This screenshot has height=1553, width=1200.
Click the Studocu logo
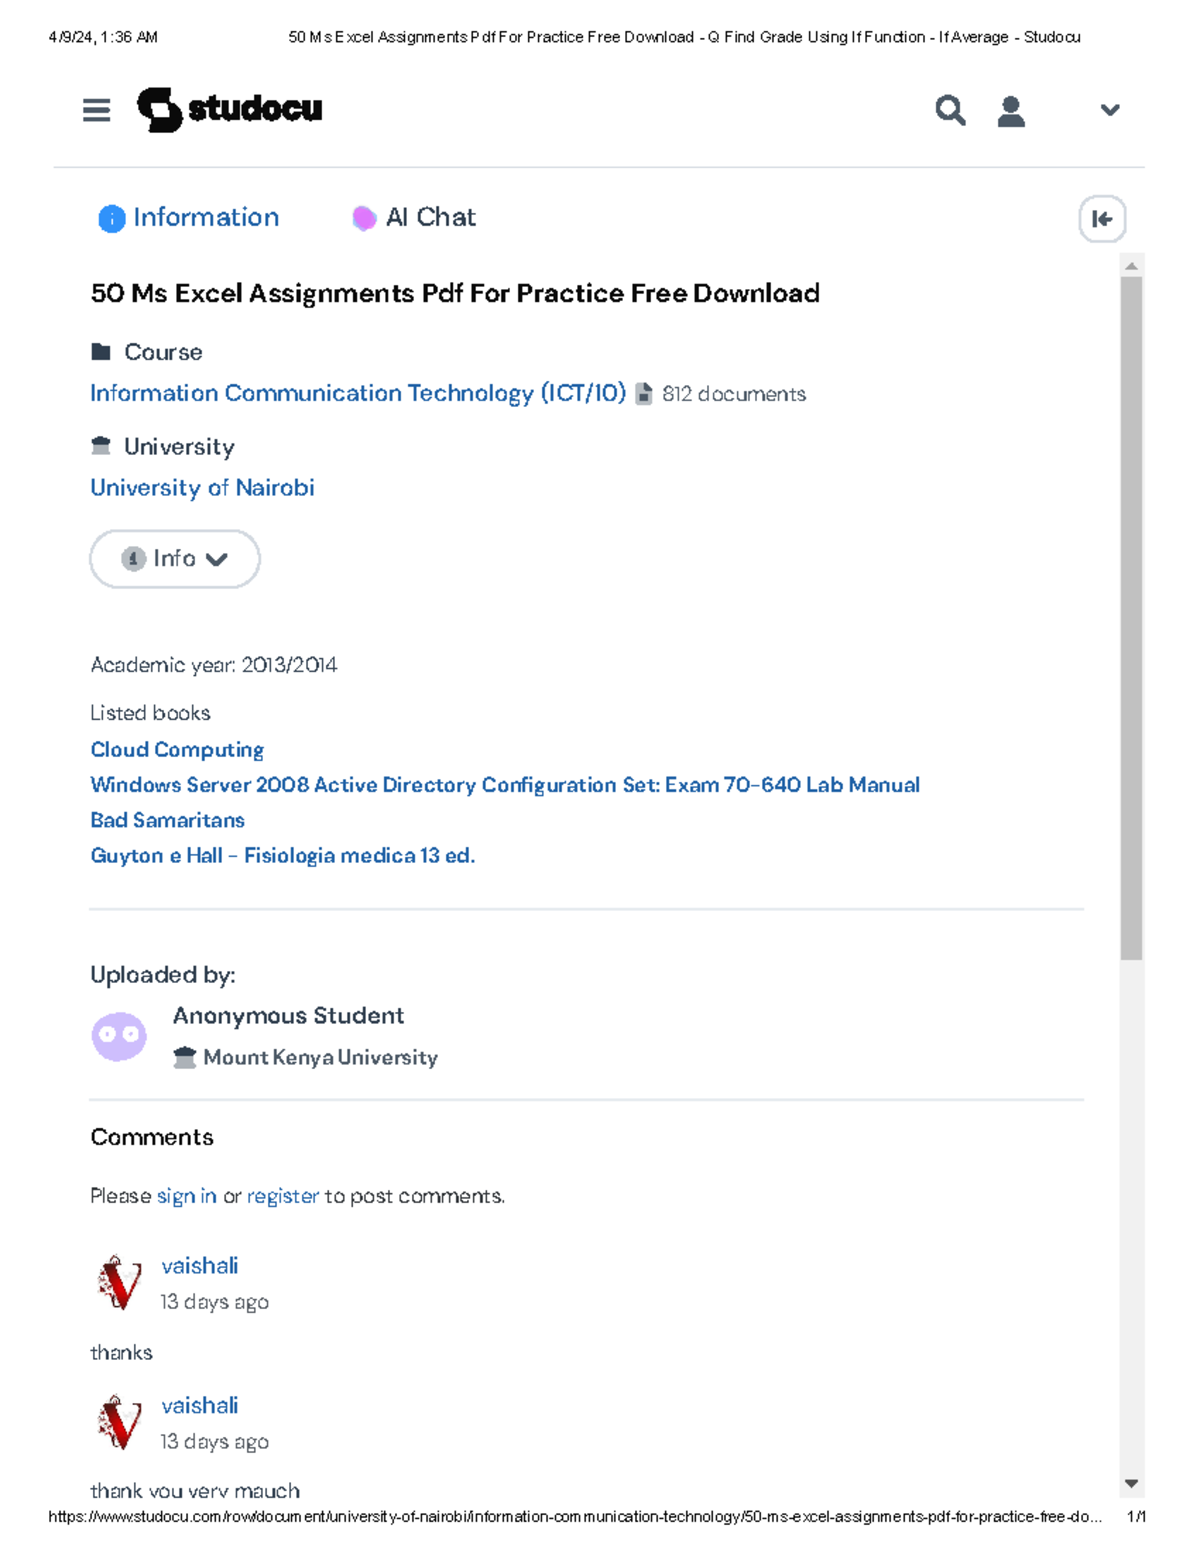click(x=230, y=109)
